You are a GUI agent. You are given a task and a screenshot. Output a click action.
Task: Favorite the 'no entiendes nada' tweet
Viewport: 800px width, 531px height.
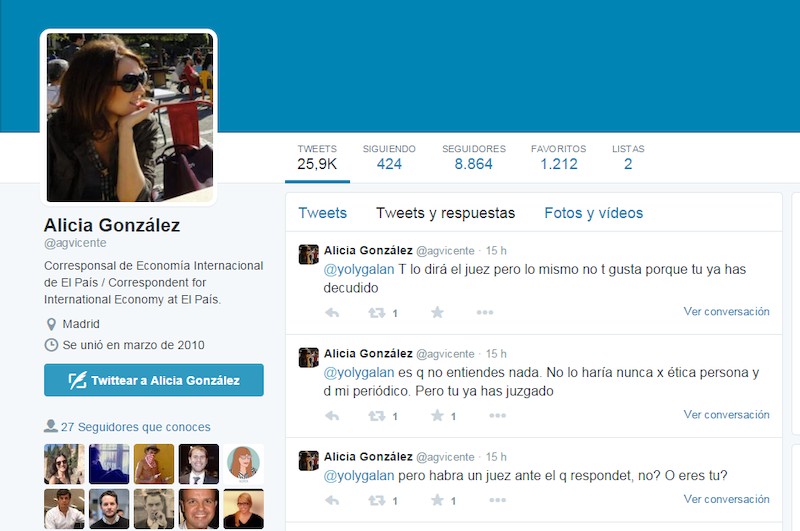pyautogui.click(x=437, y=415)
